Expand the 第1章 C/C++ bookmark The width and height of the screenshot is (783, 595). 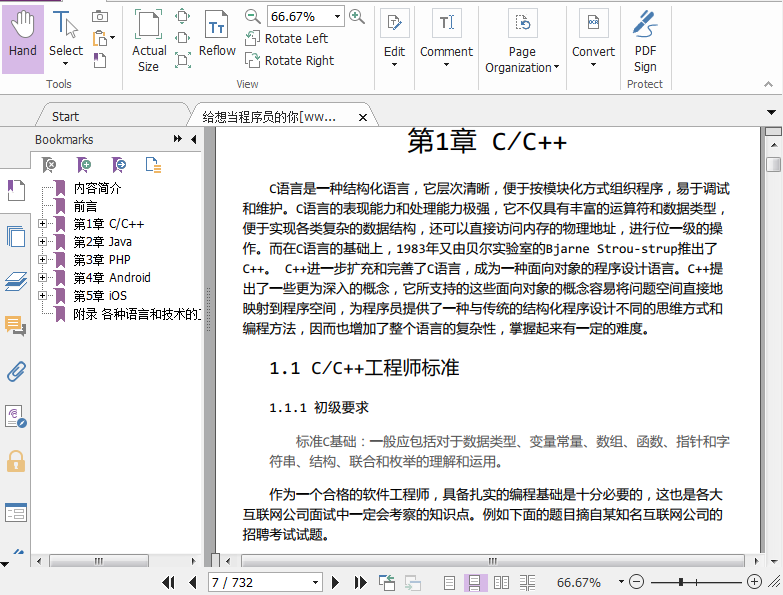[42, 224]
